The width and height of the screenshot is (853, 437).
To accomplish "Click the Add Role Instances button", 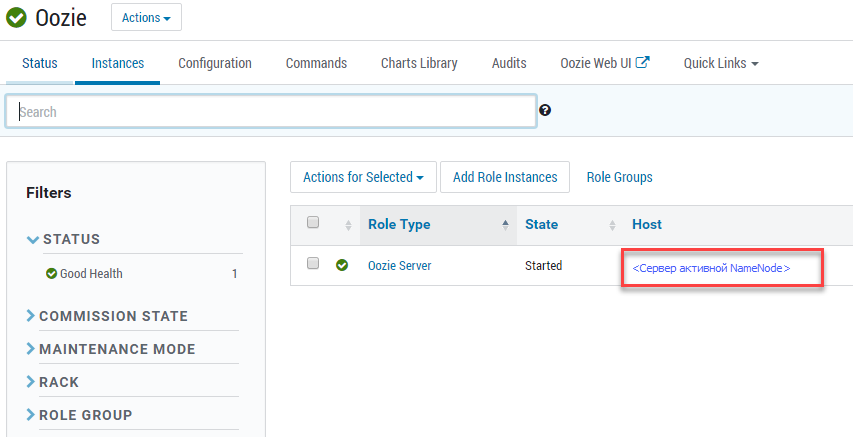I will 505,177.
